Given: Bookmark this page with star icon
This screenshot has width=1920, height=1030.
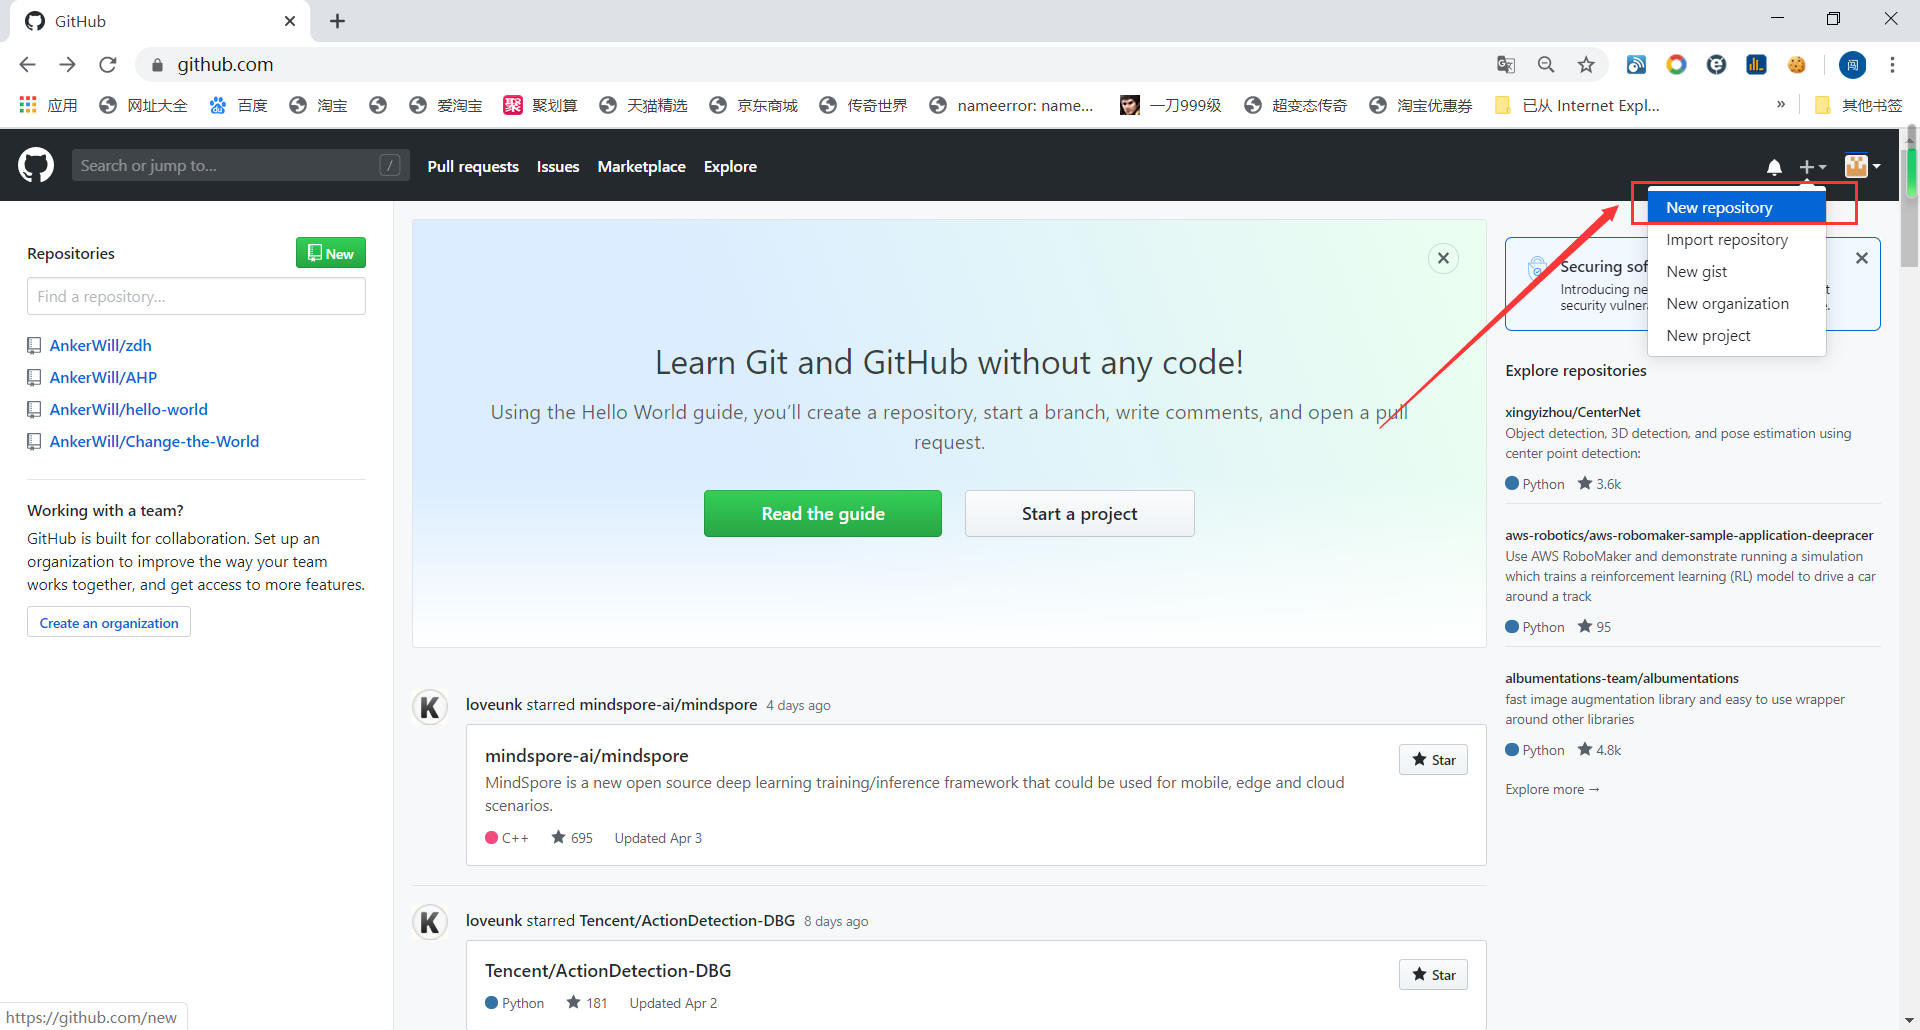Looking at the screenshot, I should coord(1586,64).
